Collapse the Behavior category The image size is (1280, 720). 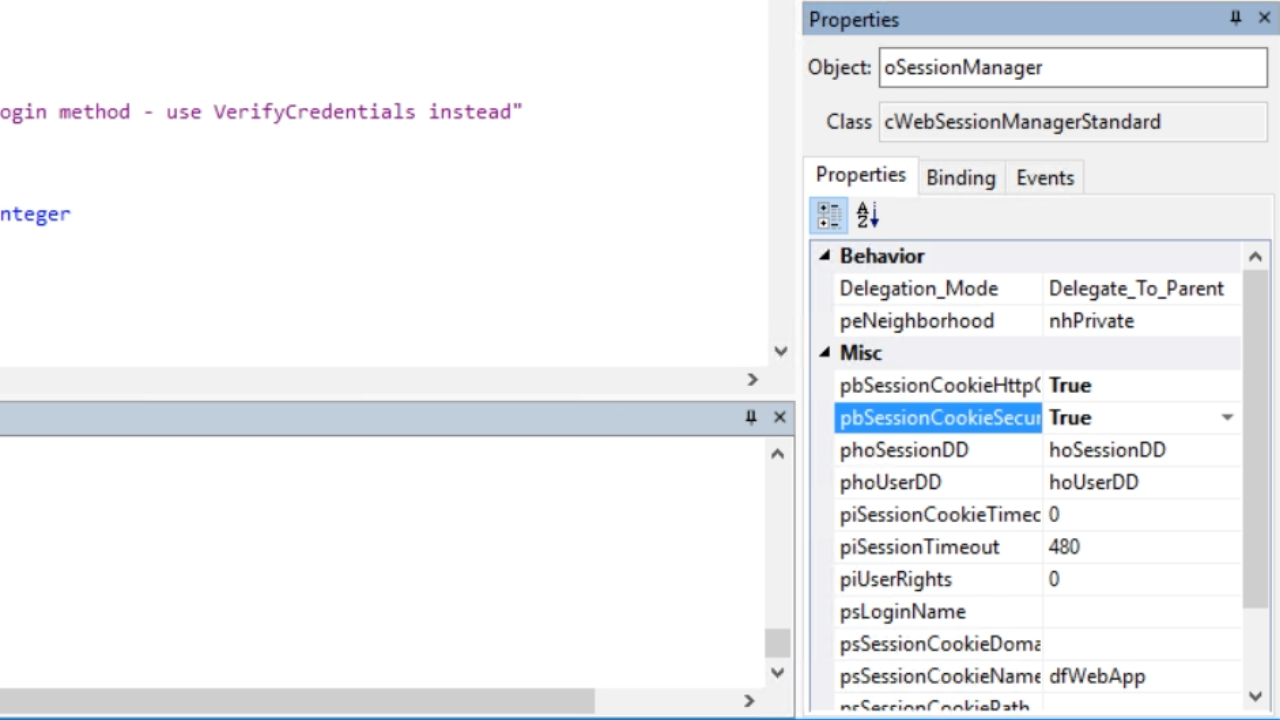tap(825, 256)
